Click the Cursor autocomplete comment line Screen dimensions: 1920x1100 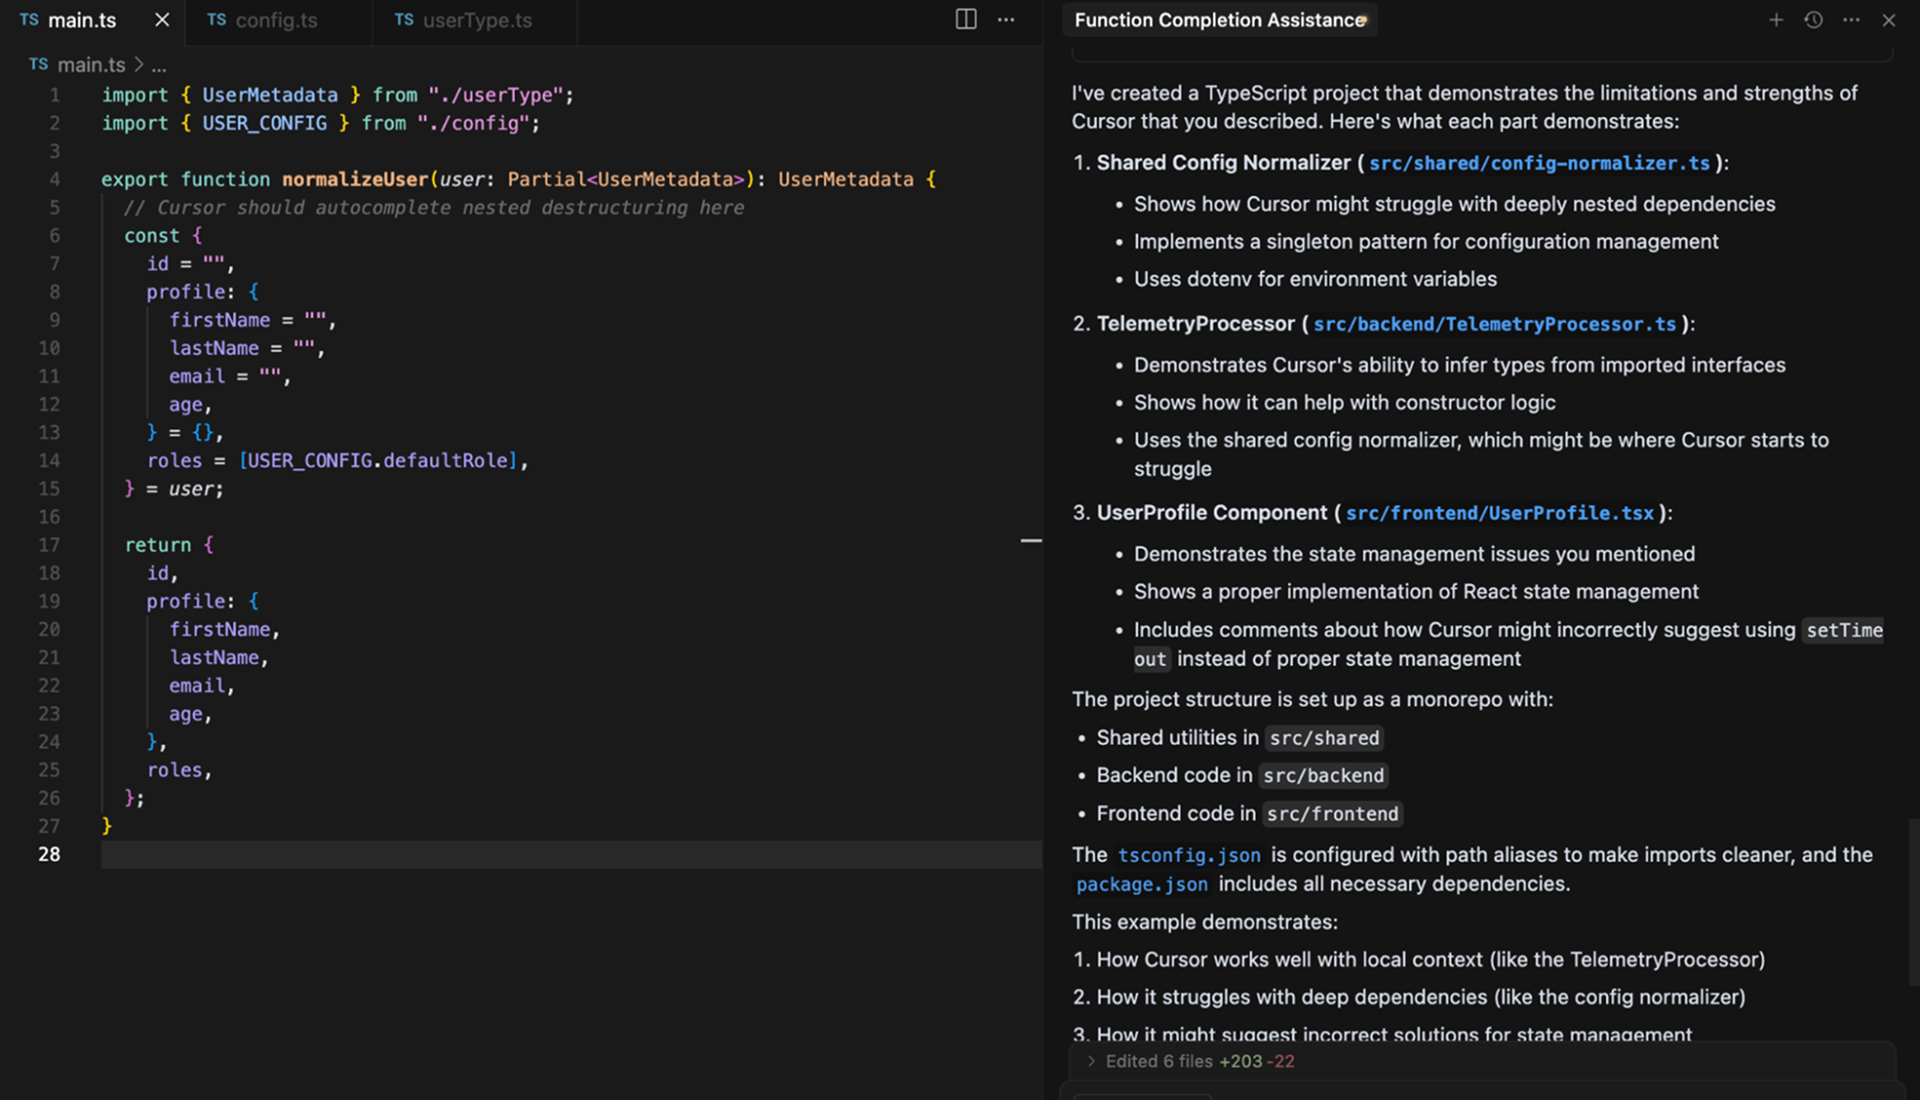tap(434, 208)
